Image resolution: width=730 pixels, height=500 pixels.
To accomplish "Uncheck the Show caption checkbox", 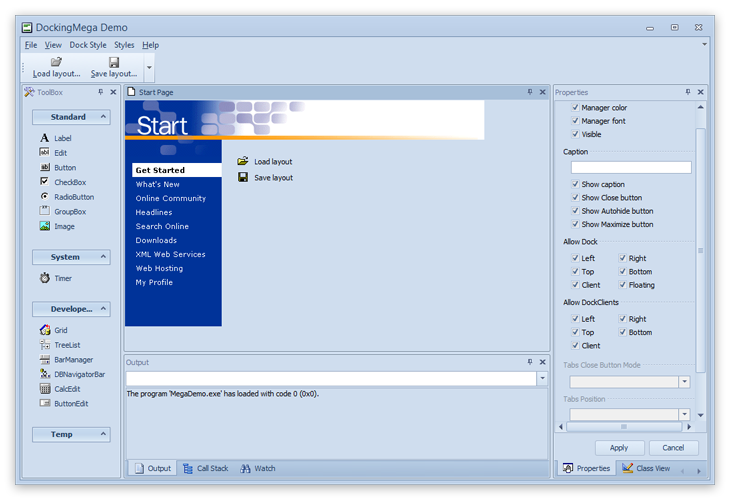I will (574, 185).
